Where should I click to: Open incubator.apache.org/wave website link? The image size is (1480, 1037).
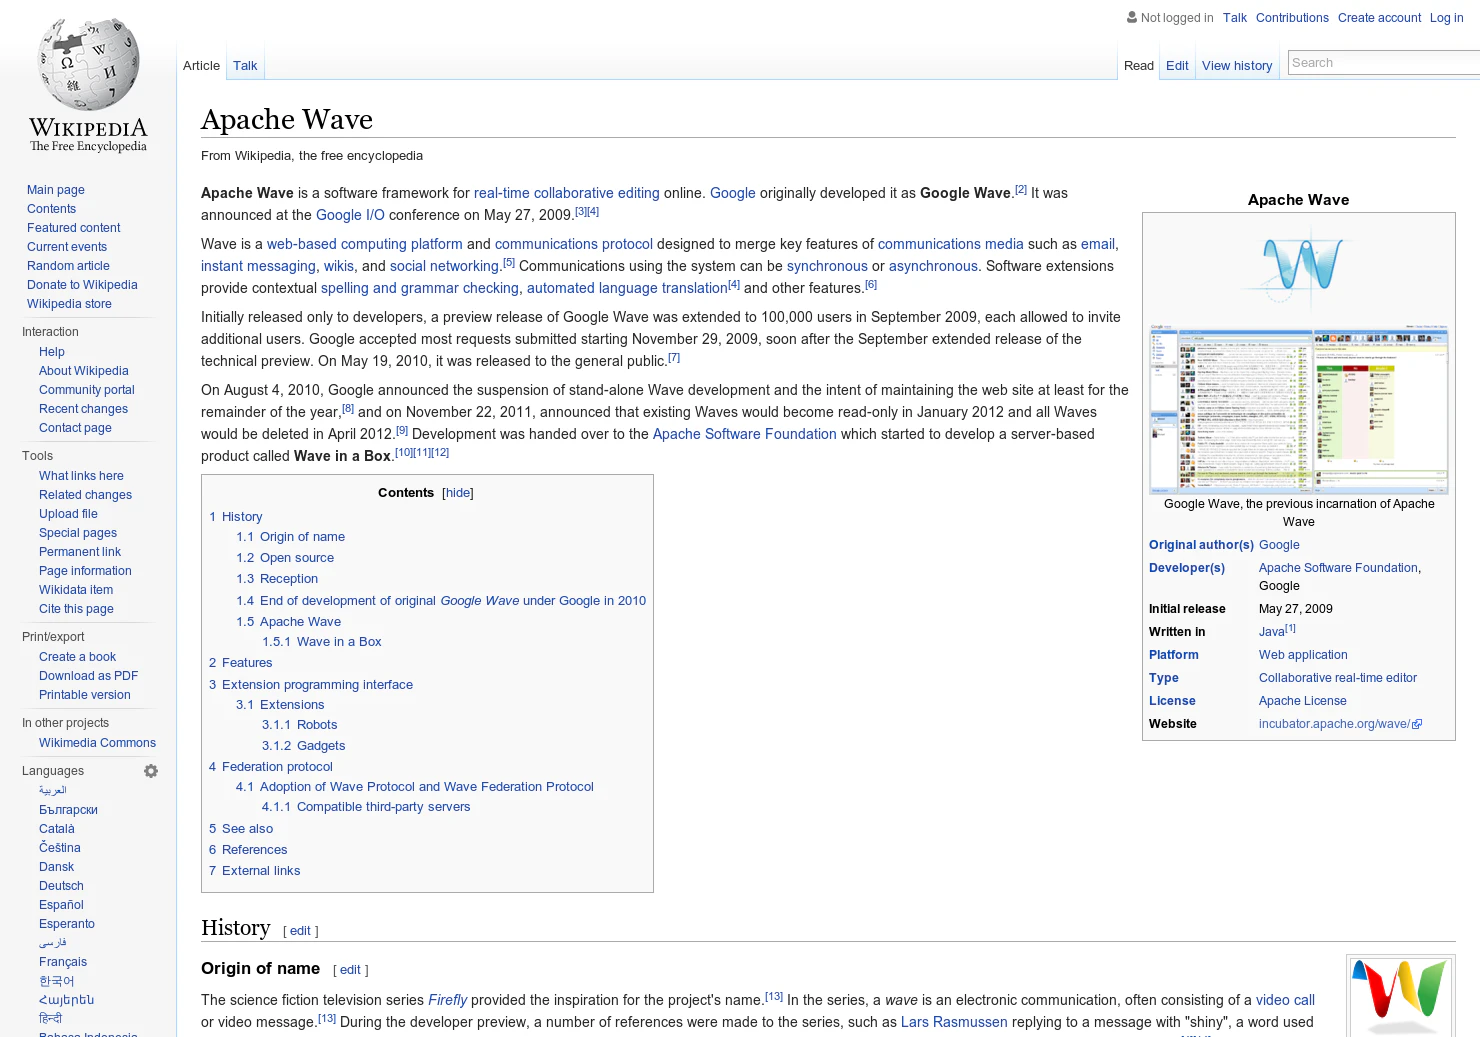1340,724
